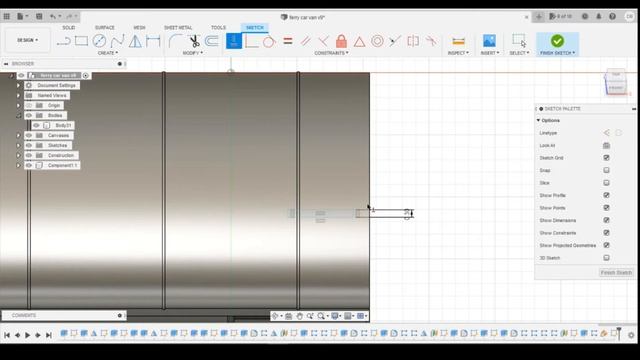
Task: Toggle the Show Constraints checkbox
Action: [607, 233]
